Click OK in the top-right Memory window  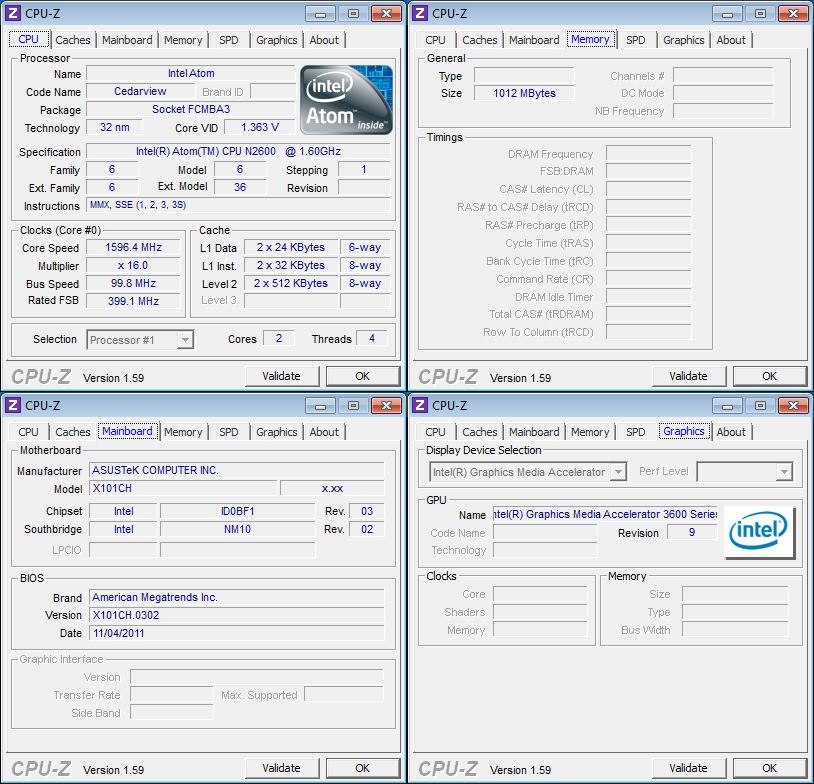click(x=769, y=376)
